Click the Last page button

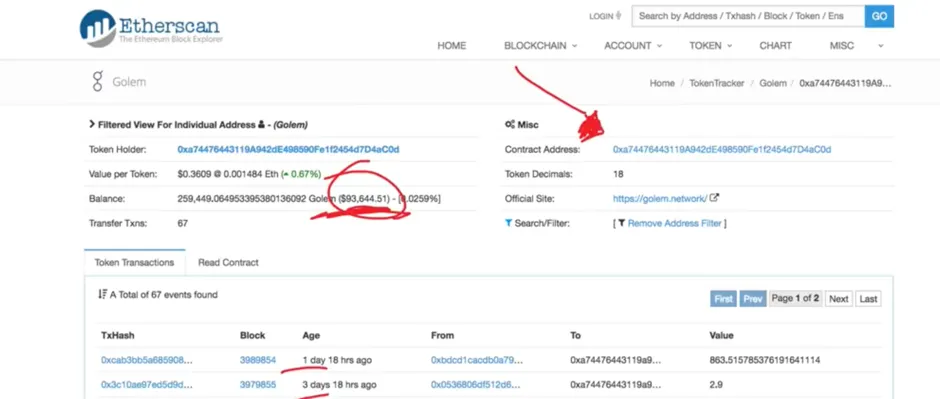pos(868,298)
